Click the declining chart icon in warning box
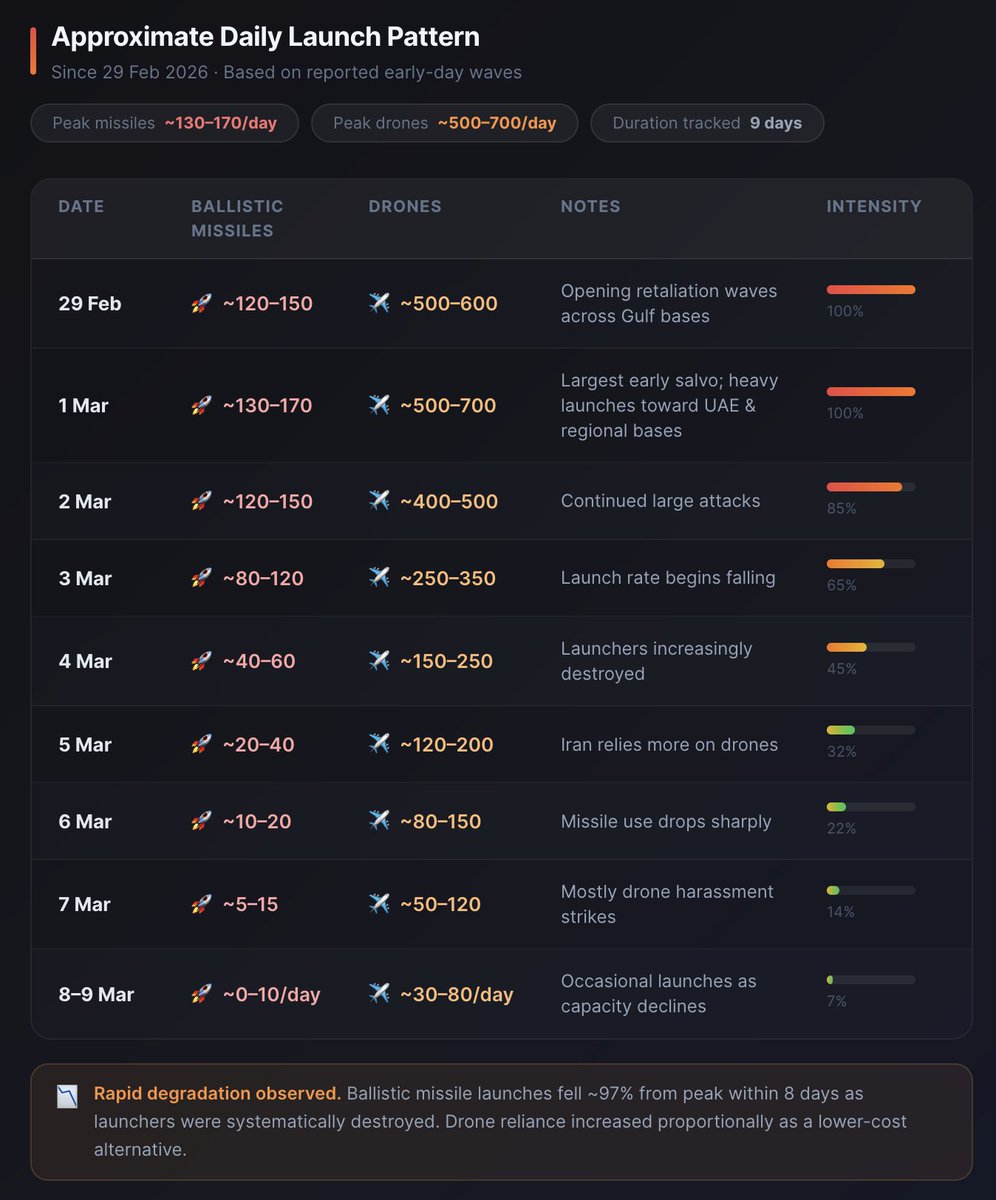The image size is (996, 1200). click(x=67, y=1096)
